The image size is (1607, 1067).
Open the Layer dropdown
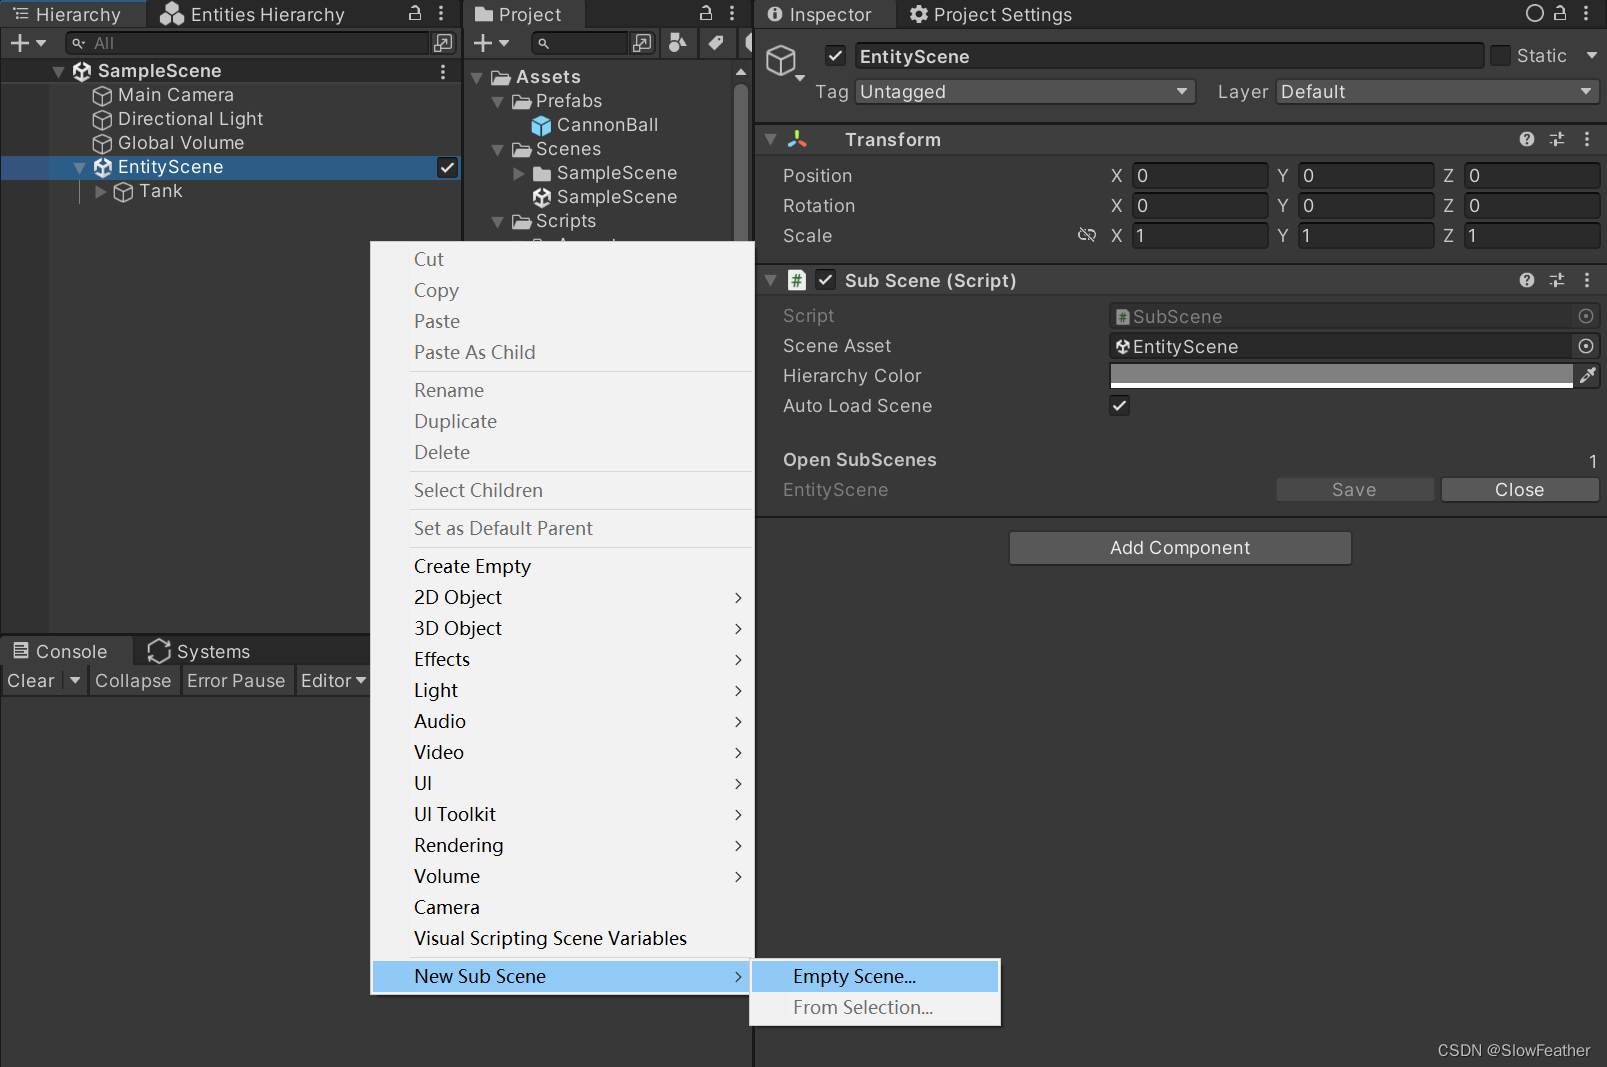[1438, 92]
